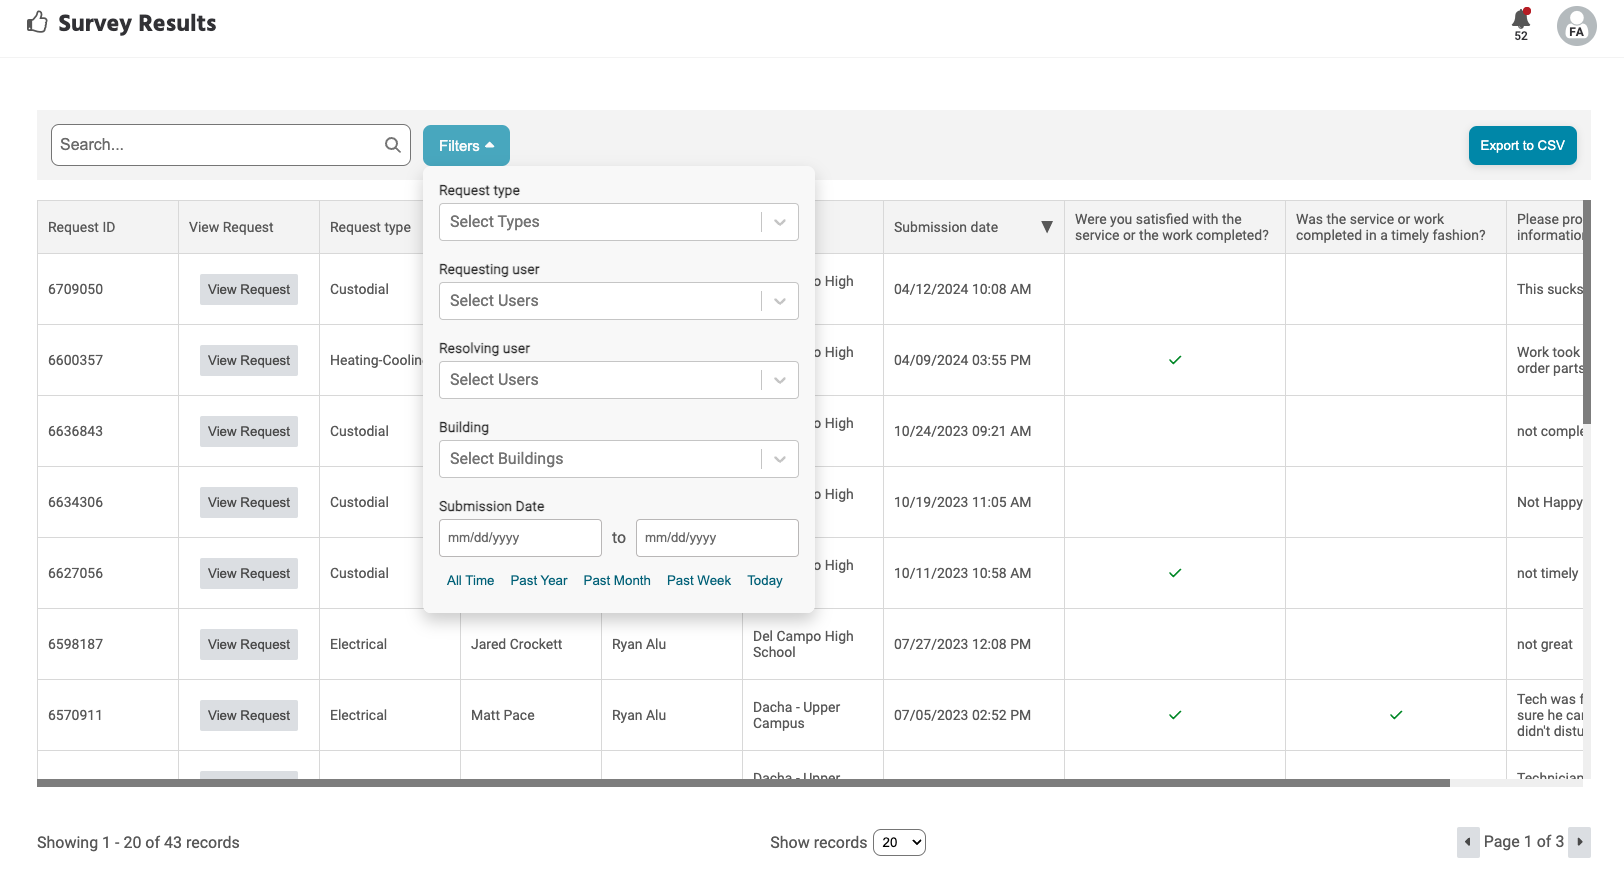The width and height of the screenshot is (1624, 883).
Task: Click the Survey Results thumbs-up icon
Action: tap(37, 23)
